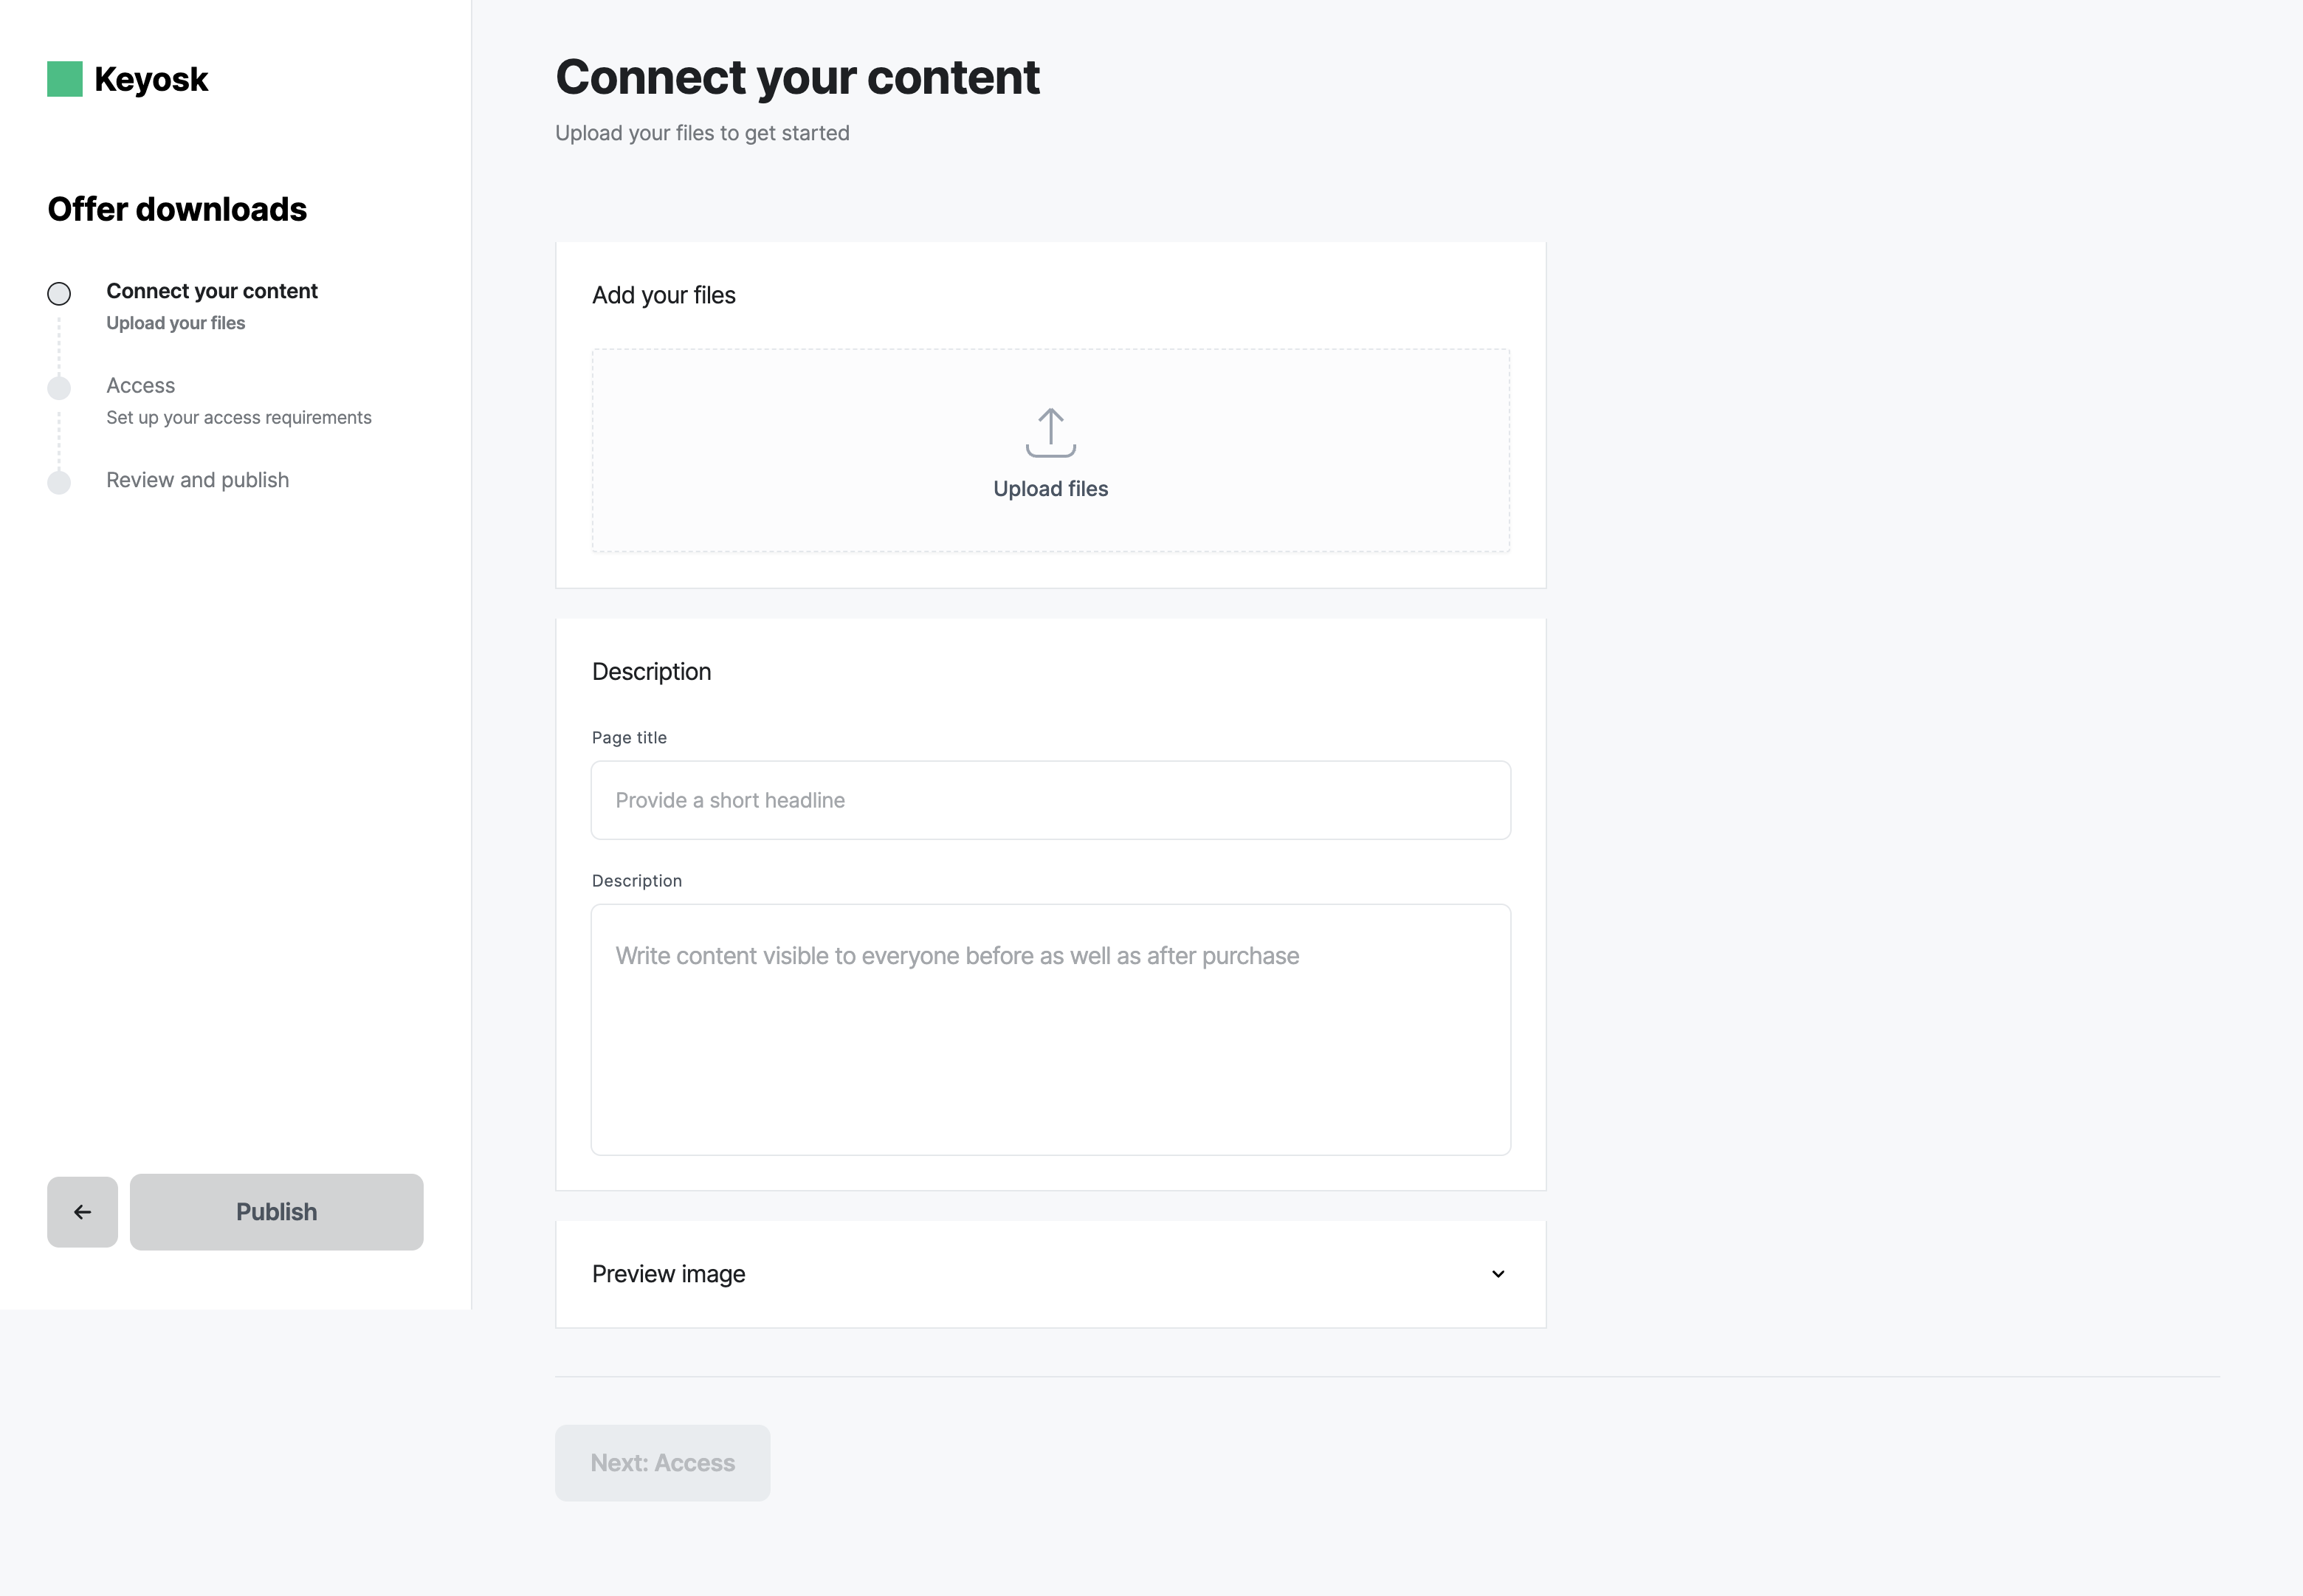Viewport: 2303px width, 1596px height.
Task: Click the Upload your files step subtitle
Action: (176, 323)
